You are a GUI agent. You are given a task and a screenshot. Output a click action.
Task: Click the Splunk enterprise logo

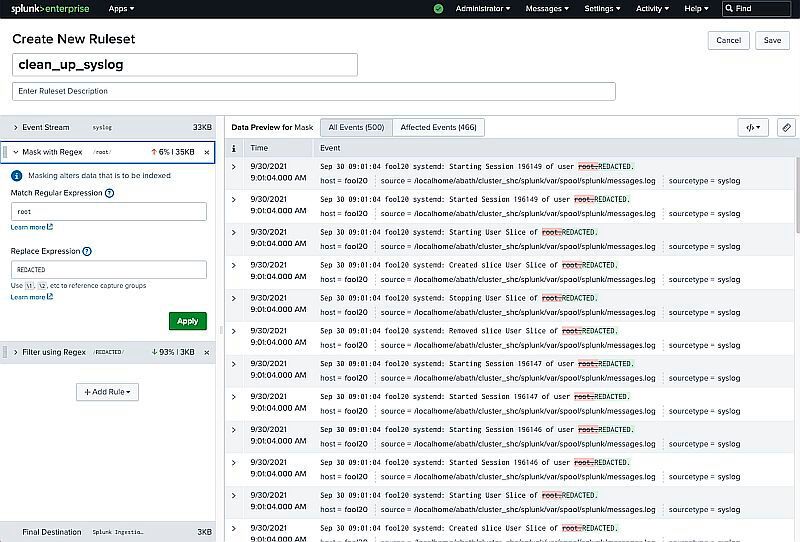click(50, 9)
